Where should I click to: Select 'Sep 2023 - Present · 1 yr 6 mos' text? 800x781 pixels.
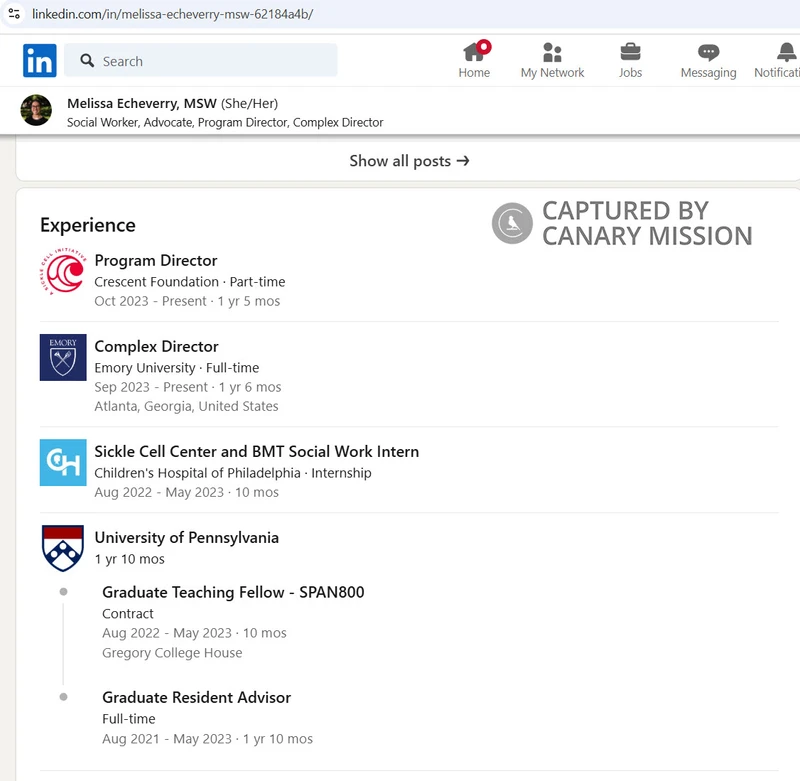pyautogui.click(x=188, y=387)
